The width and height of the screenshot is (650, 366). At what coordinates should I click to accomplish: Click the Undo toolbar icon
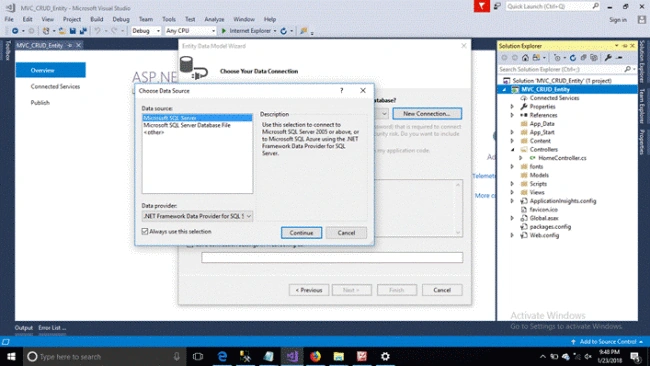97,31
